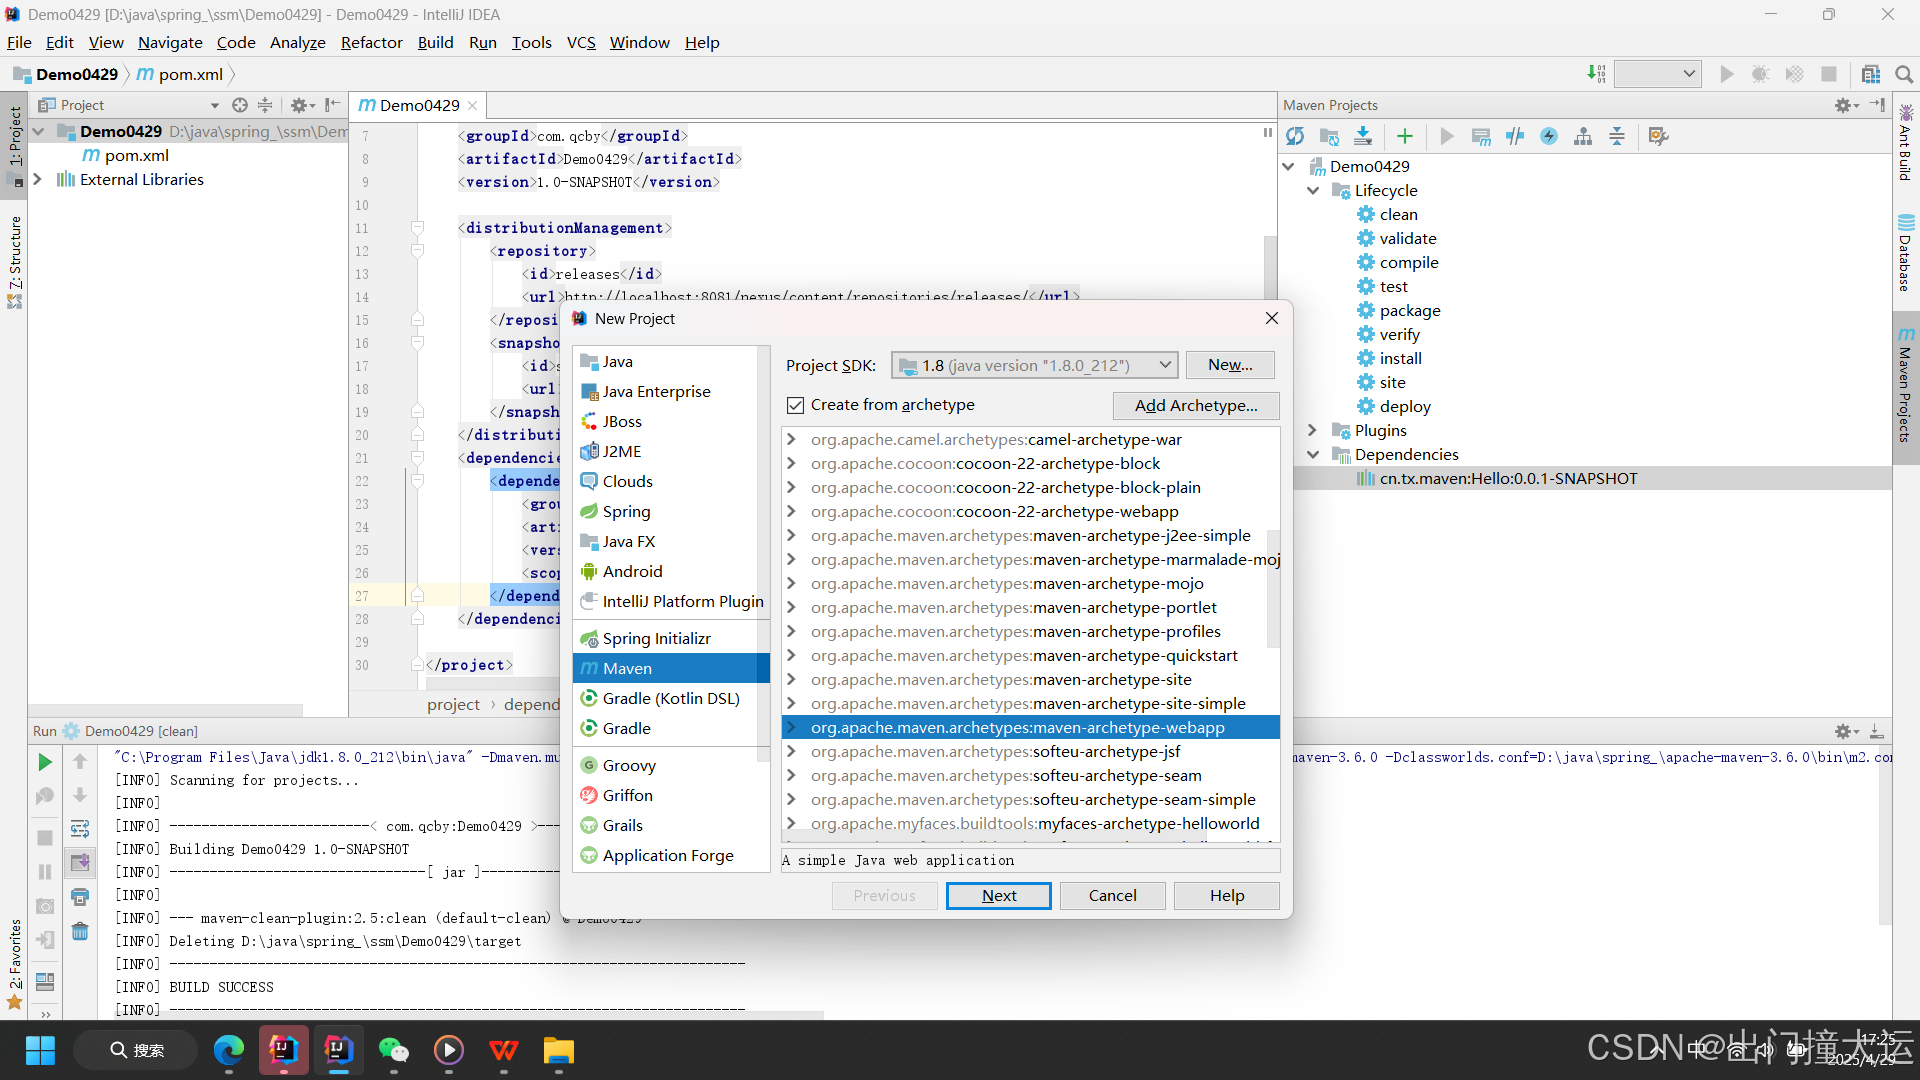Uncheck Create from archetype checkbox
1920x1080 pixels.
point(796,405)
